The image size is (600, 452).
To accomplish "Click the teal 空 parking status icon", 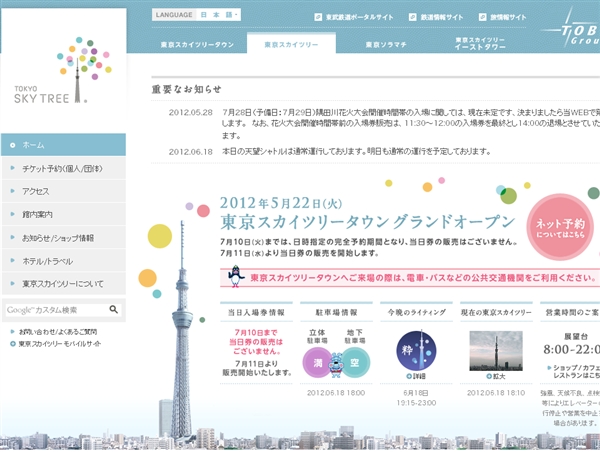I will [x=355, y=362].
